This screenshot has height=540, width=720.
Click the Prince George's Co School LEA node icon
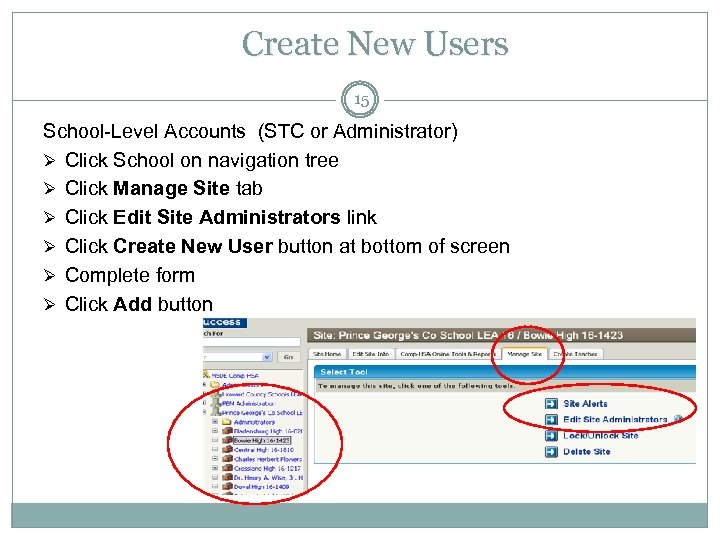point(216,412)
